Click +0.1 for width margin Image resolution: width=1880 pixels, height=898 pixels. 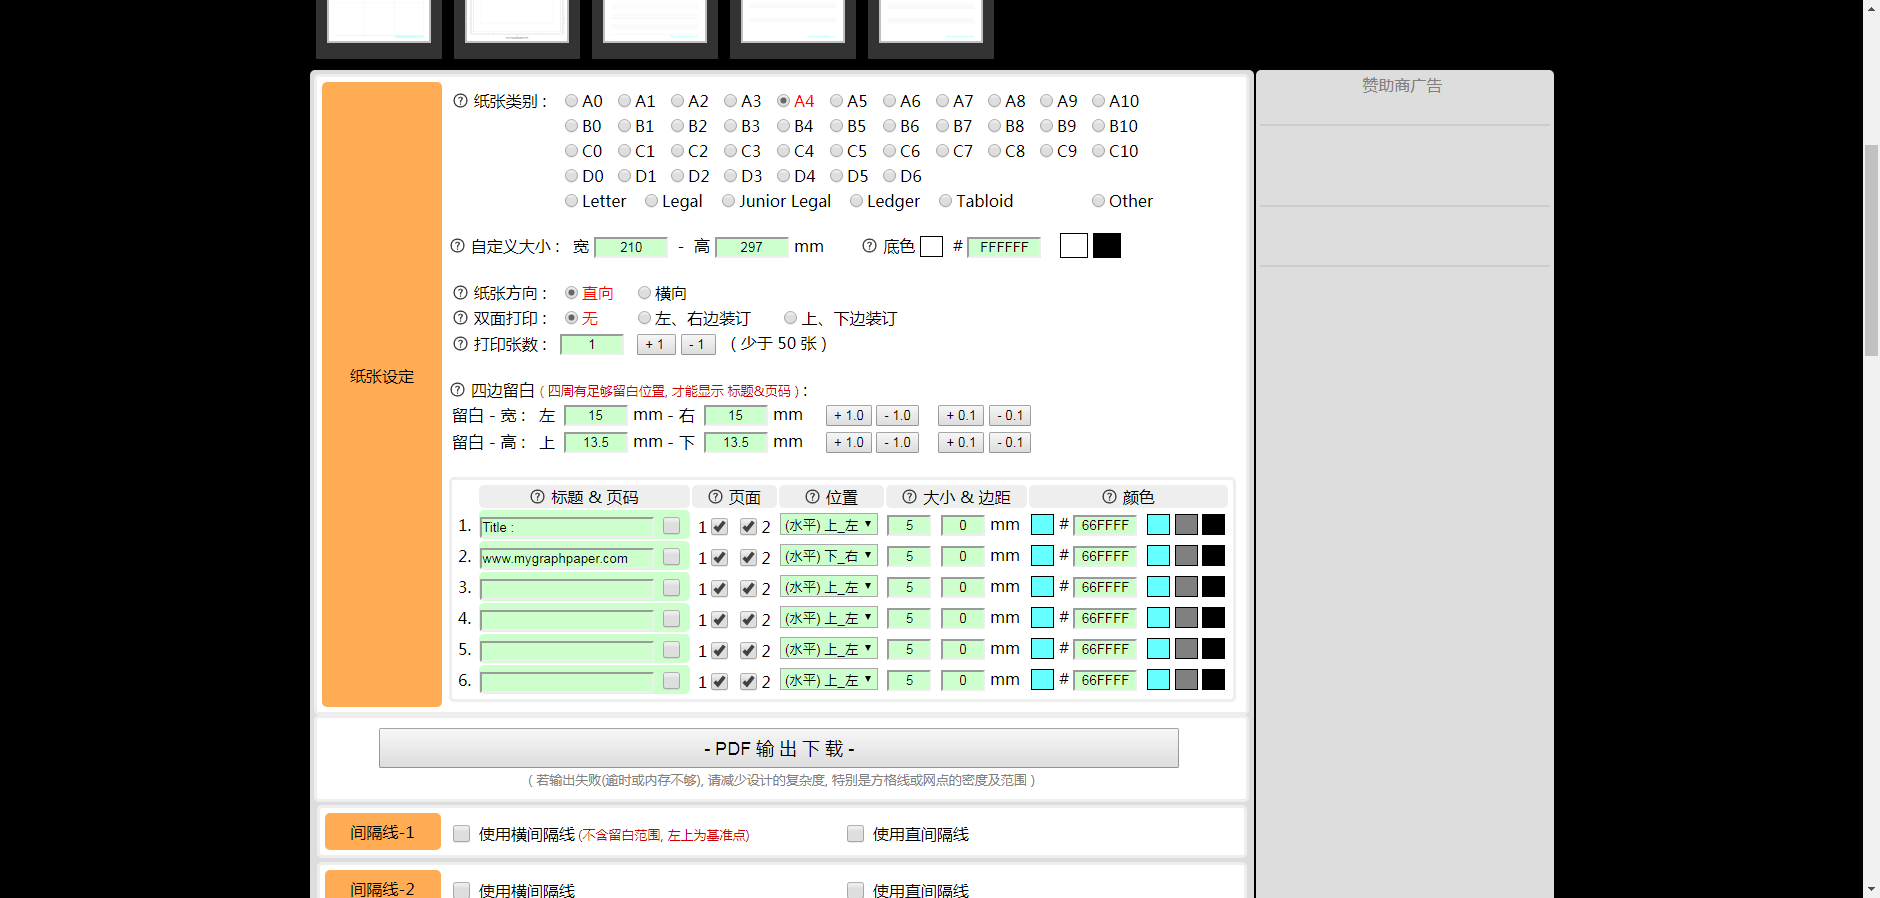tap(961, 415)
